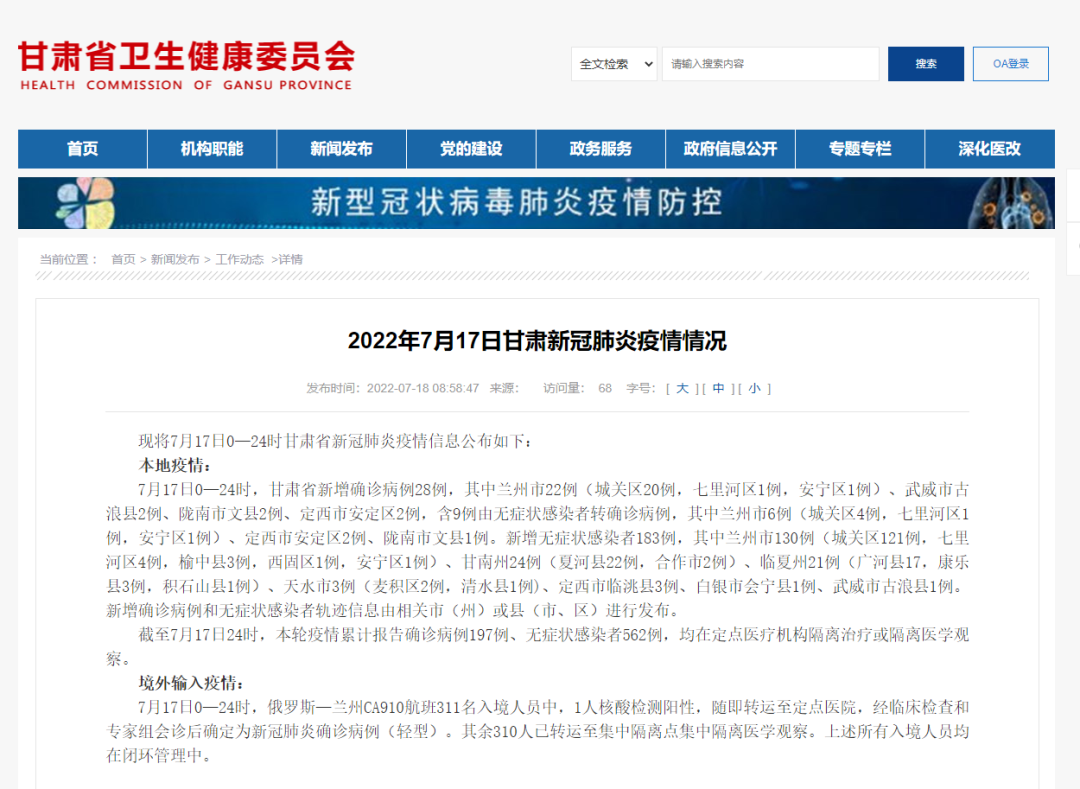Select 新闻发布 in the main navigation bar
Image resolution: width=1080 pixels, height=789 pixels.
tap(341, 149)
